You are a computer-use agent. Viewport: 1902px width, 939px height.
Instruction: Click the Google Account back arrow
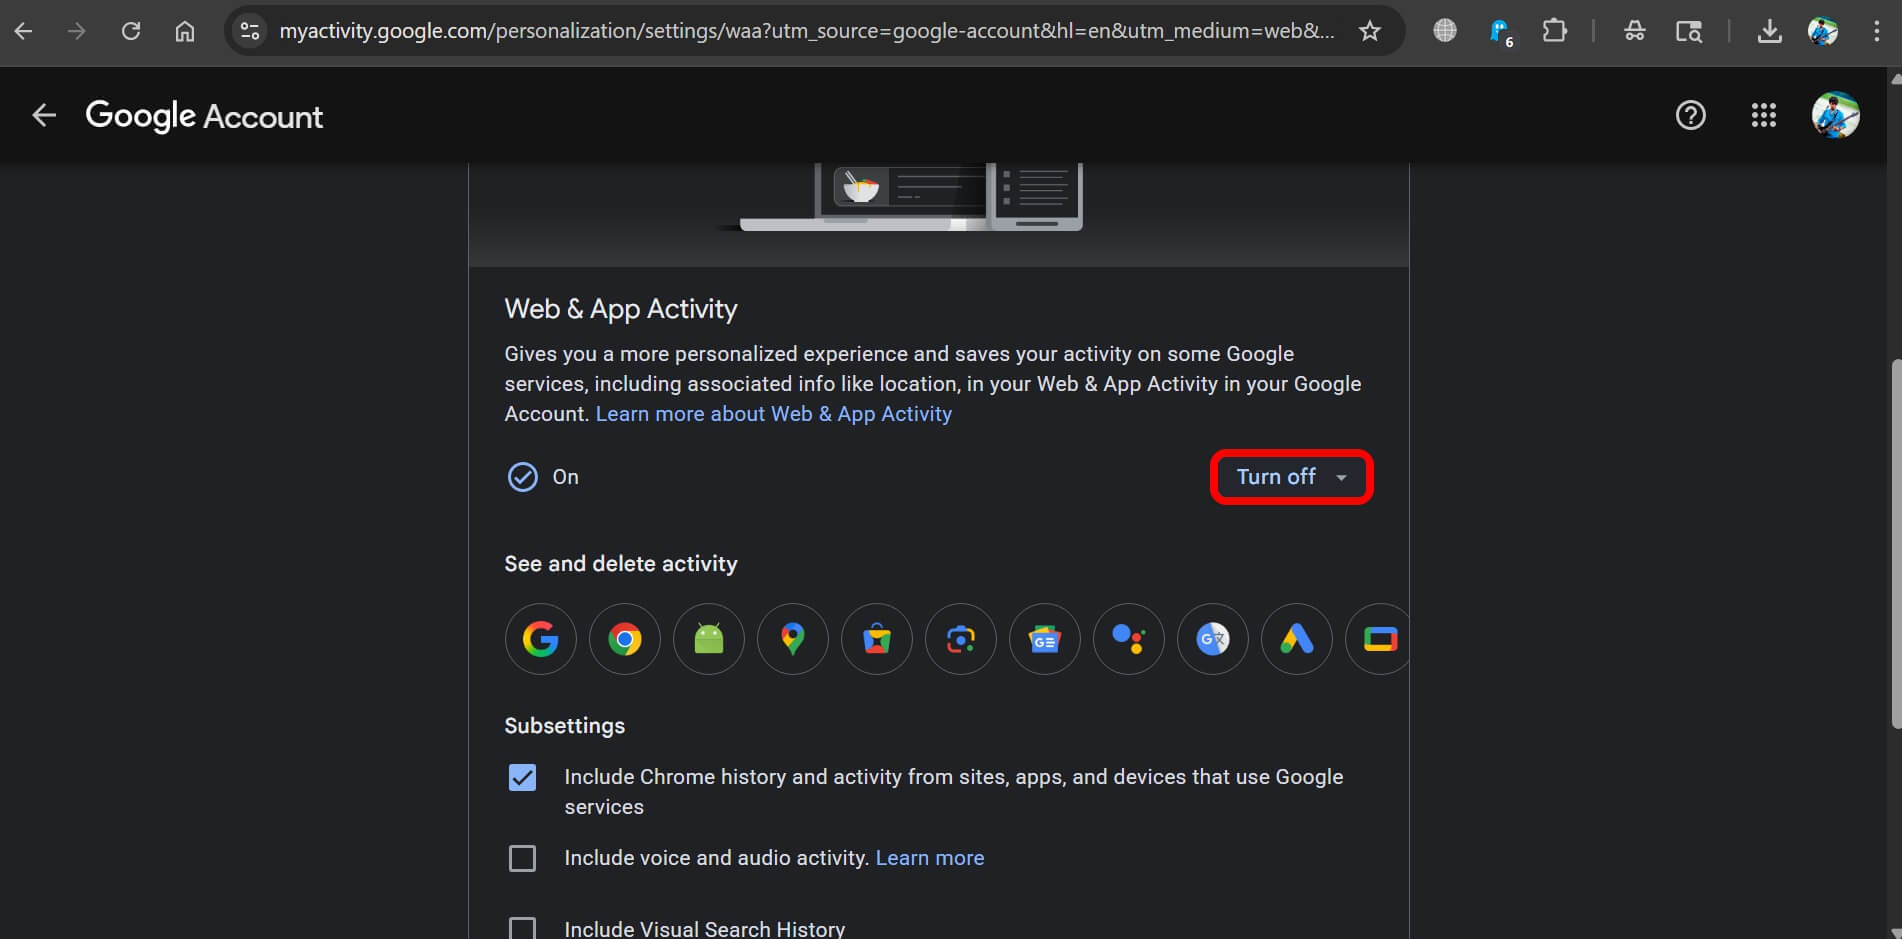tap(43, 115)
